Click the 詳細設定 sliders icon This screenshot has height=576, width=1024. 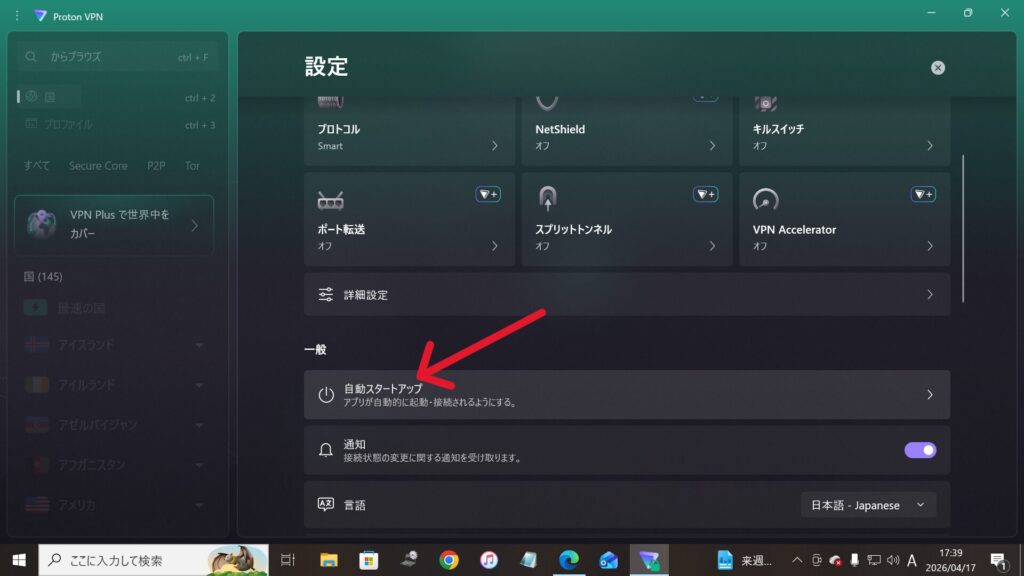click(326, 295)
